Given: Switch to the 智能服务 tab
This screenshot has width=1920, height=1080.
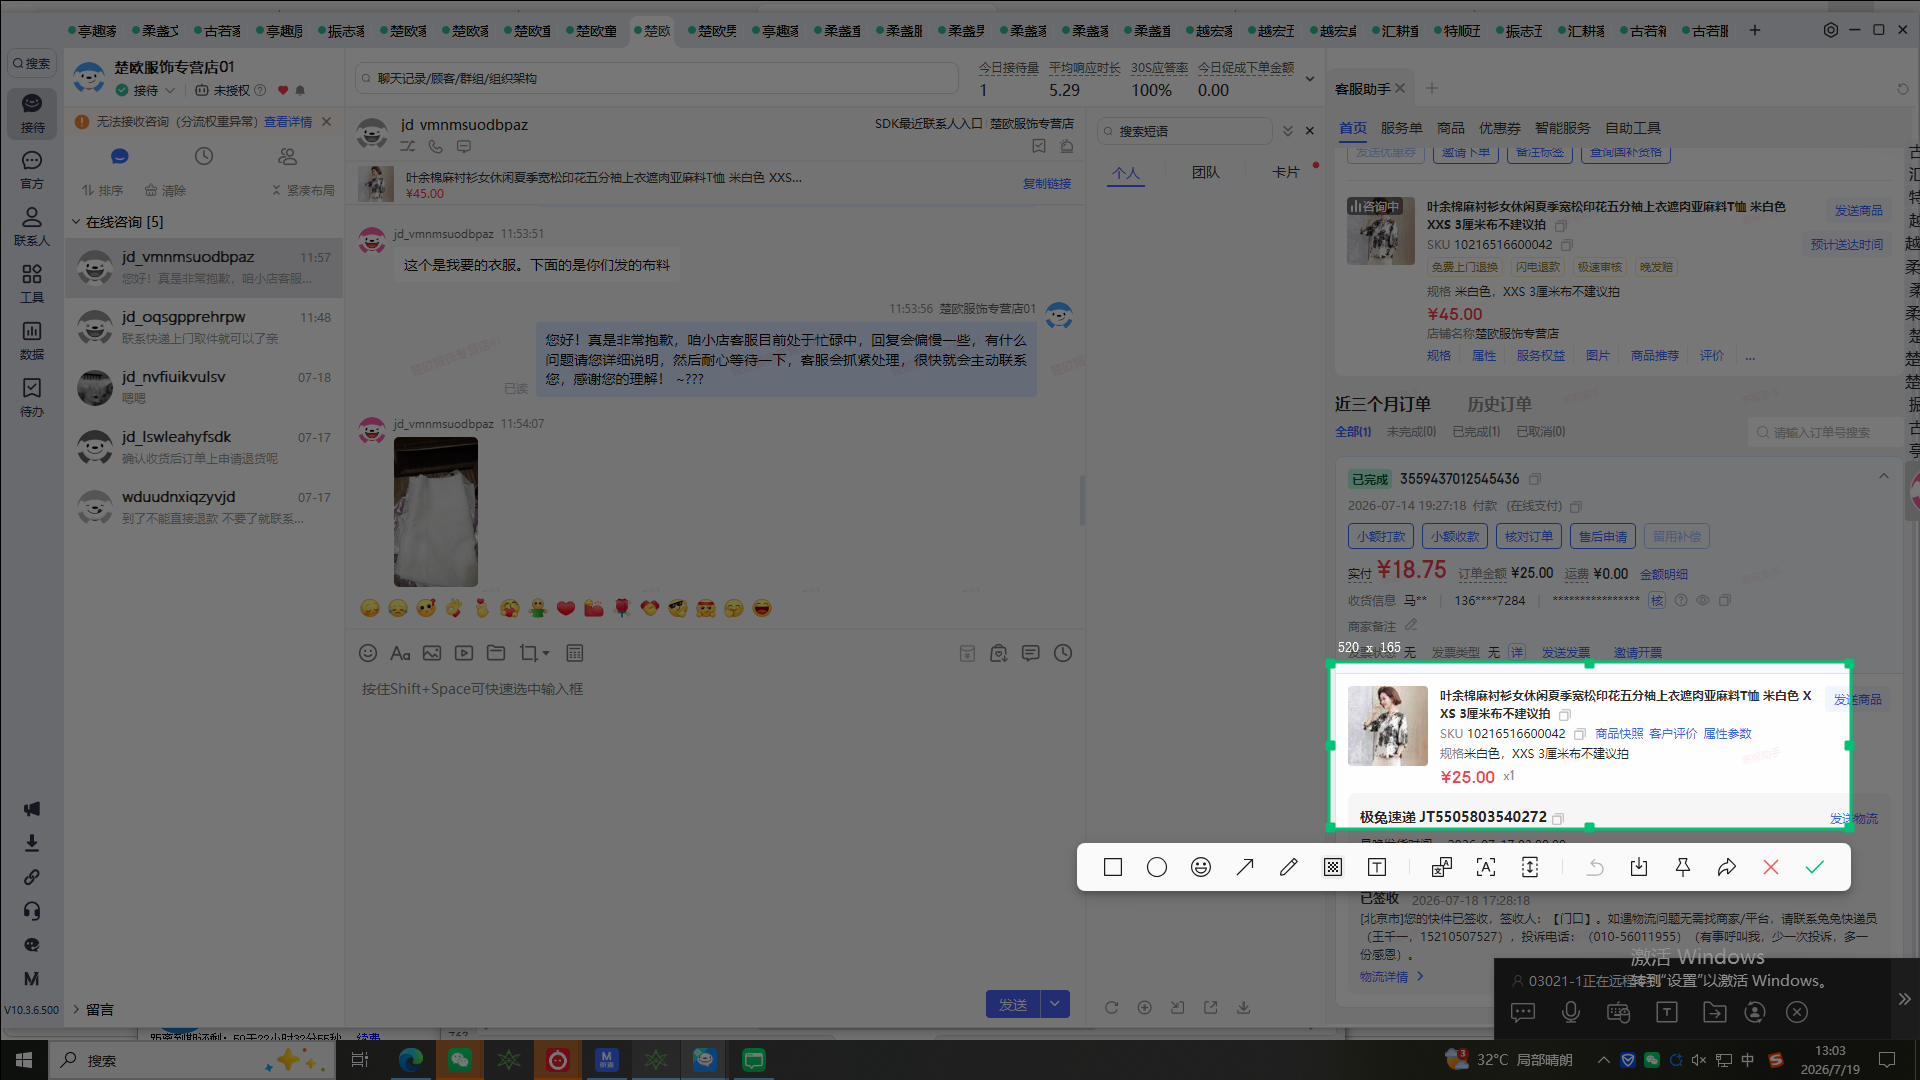Looking at the screenshot, I should pyautogui.click(x=1562, y=128).
